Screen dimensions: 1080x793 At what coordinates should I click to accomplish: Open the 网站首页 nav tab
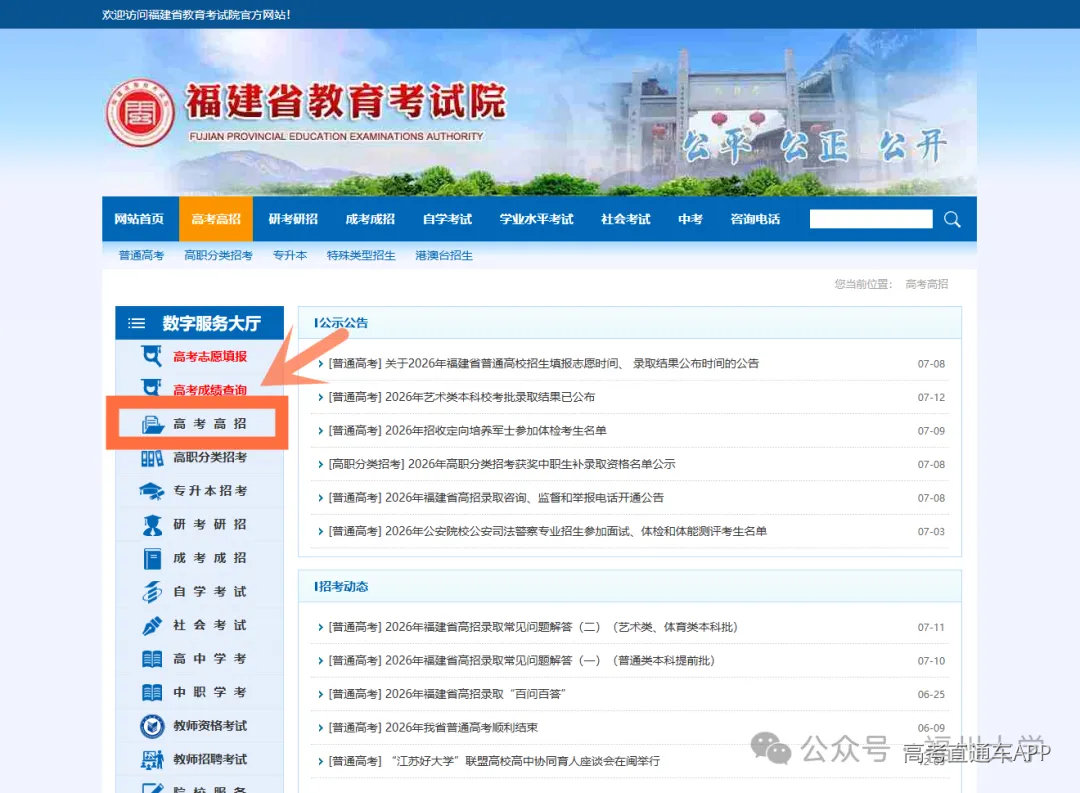[139, 219]
